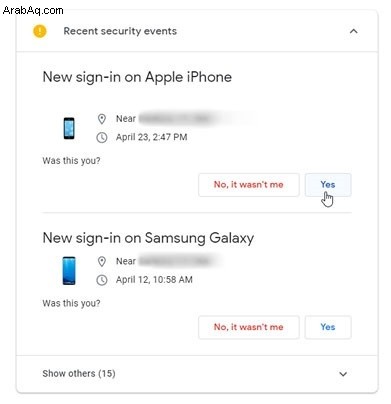The image size is (391, 404).
Task: Confirm Yes for the Apple iPhone sign-in
Action: click(328, 185)
